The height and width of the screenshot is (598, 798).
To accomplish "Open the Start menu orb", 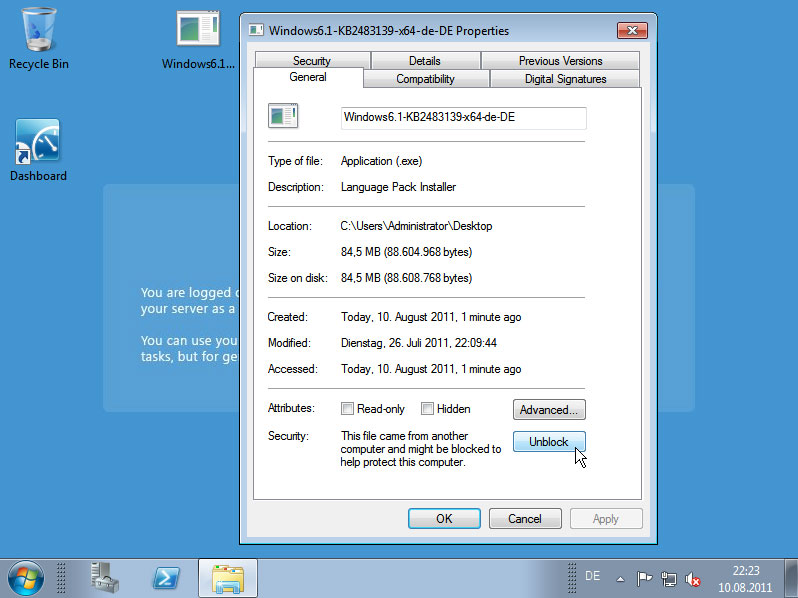I will pos(26,577).
